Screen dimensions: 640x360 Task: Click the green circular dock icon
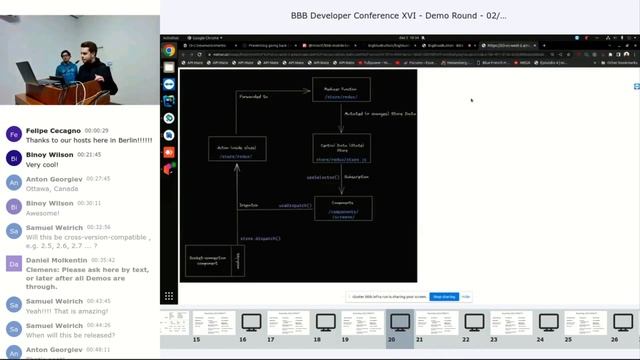pyautogui.click(x=169, y=118)
